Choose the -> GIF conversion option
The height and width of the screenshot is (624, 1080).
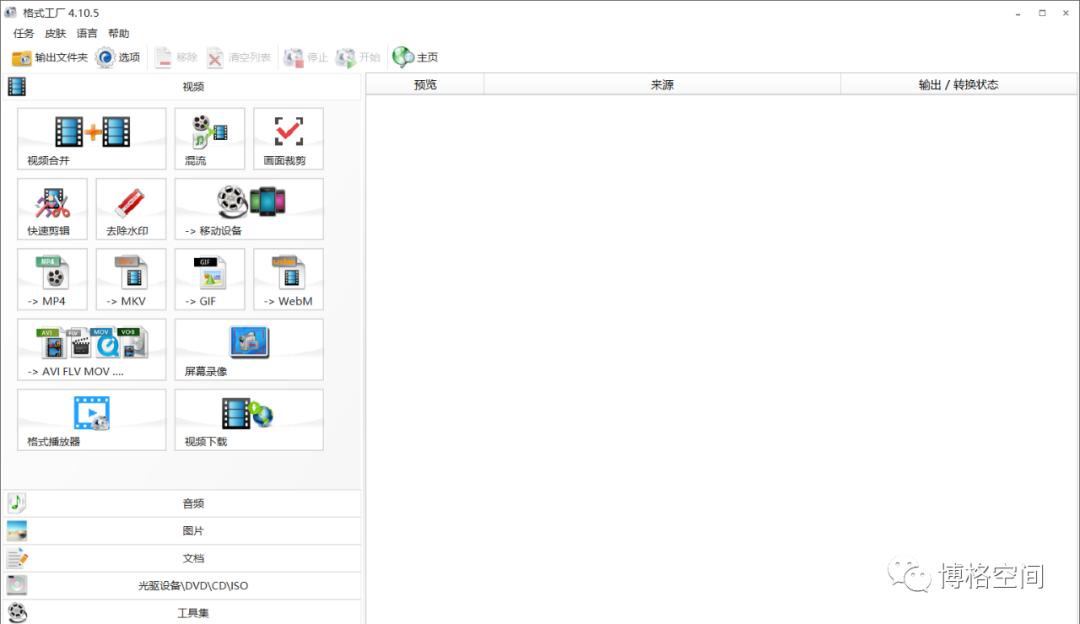click(x=209, y=279)
